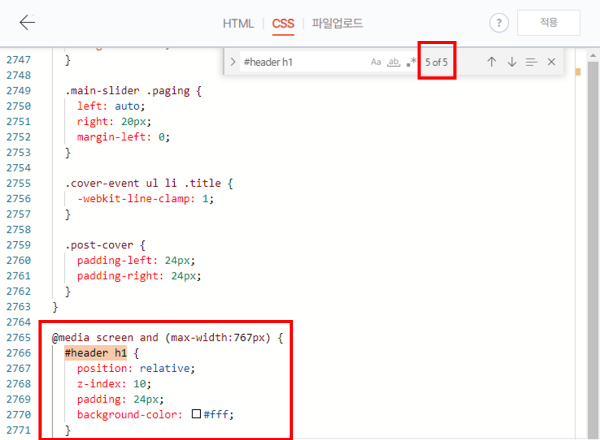Click '.cover-event ul li .title {' selector
The height and width of the screenshot is (440, 600).
tap(149, 184)
